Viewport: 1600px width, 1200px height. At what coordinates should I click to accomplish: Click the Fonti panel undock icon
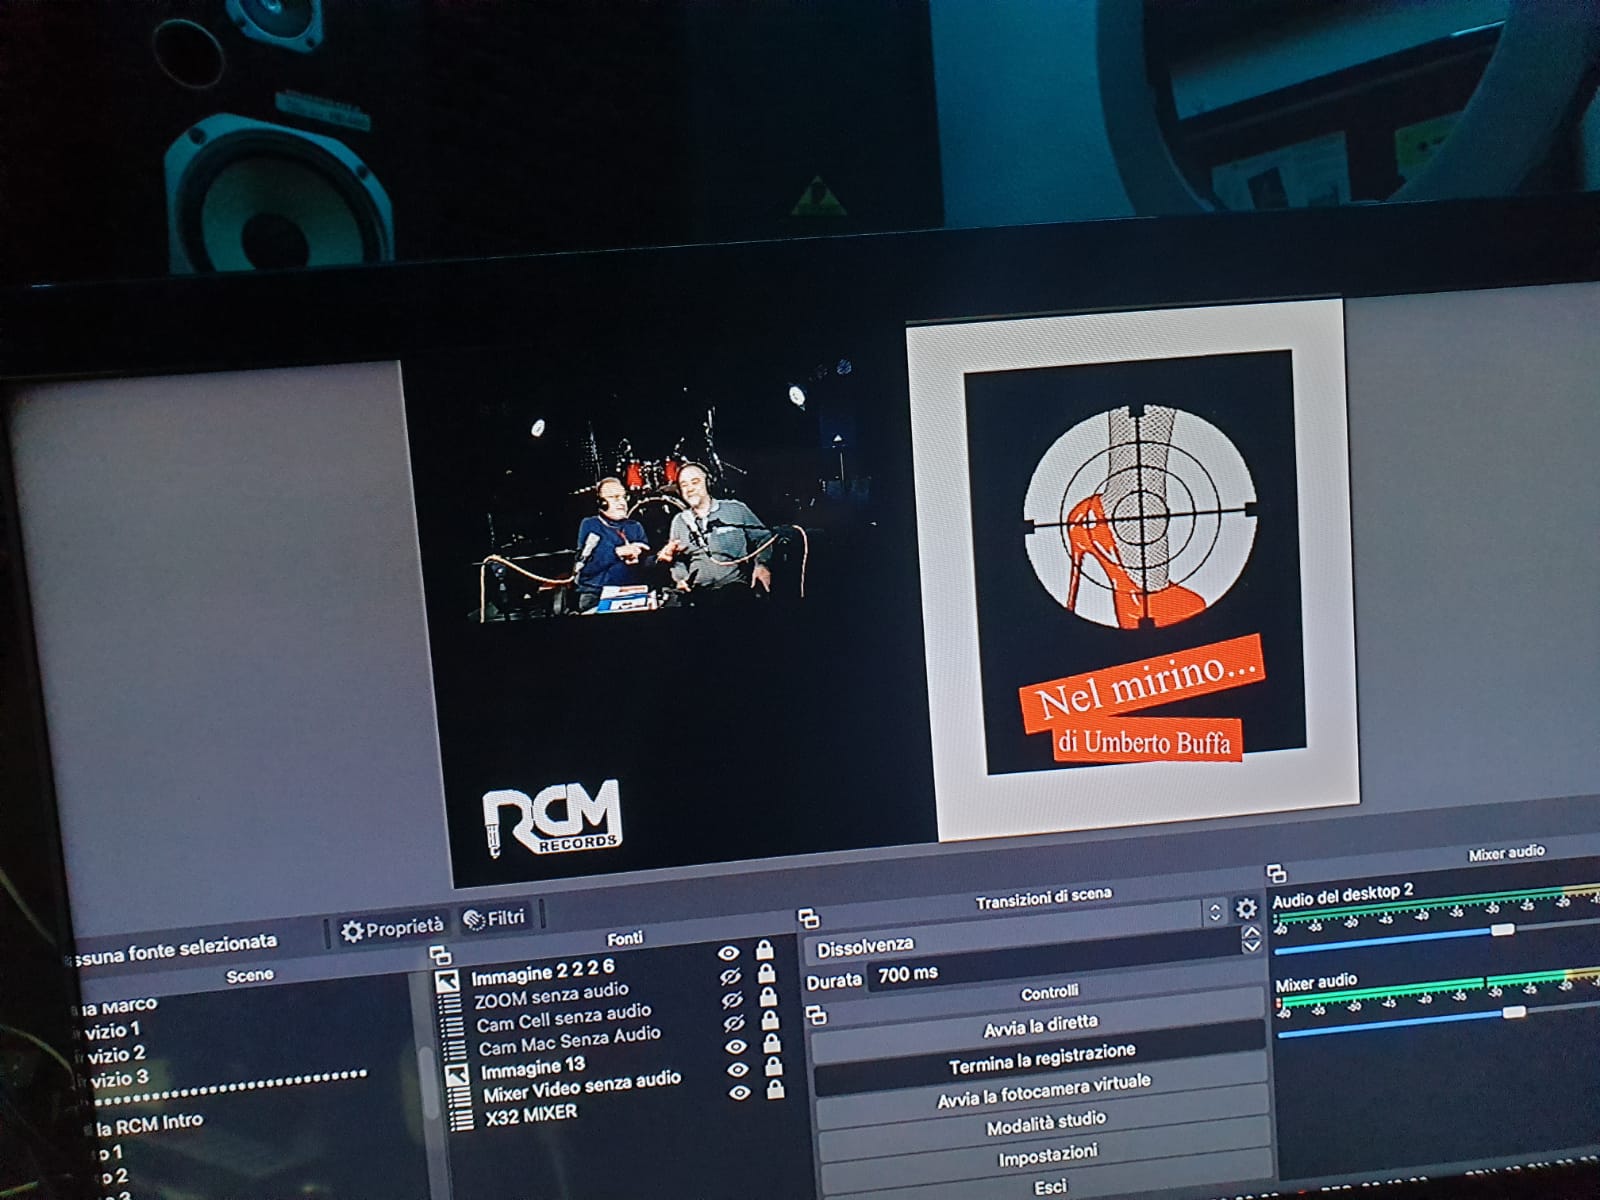439,955
